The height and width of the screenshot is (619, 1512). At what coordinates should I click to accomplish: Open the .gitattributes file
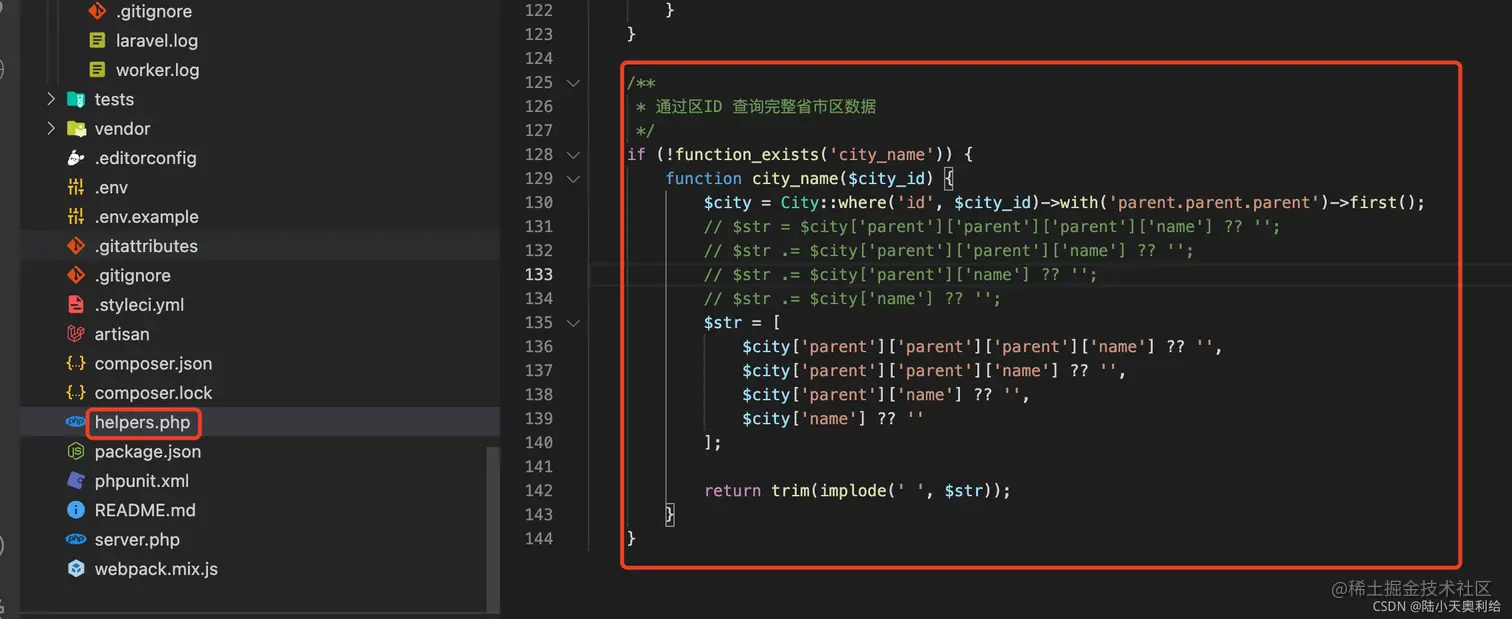point(146,246)
